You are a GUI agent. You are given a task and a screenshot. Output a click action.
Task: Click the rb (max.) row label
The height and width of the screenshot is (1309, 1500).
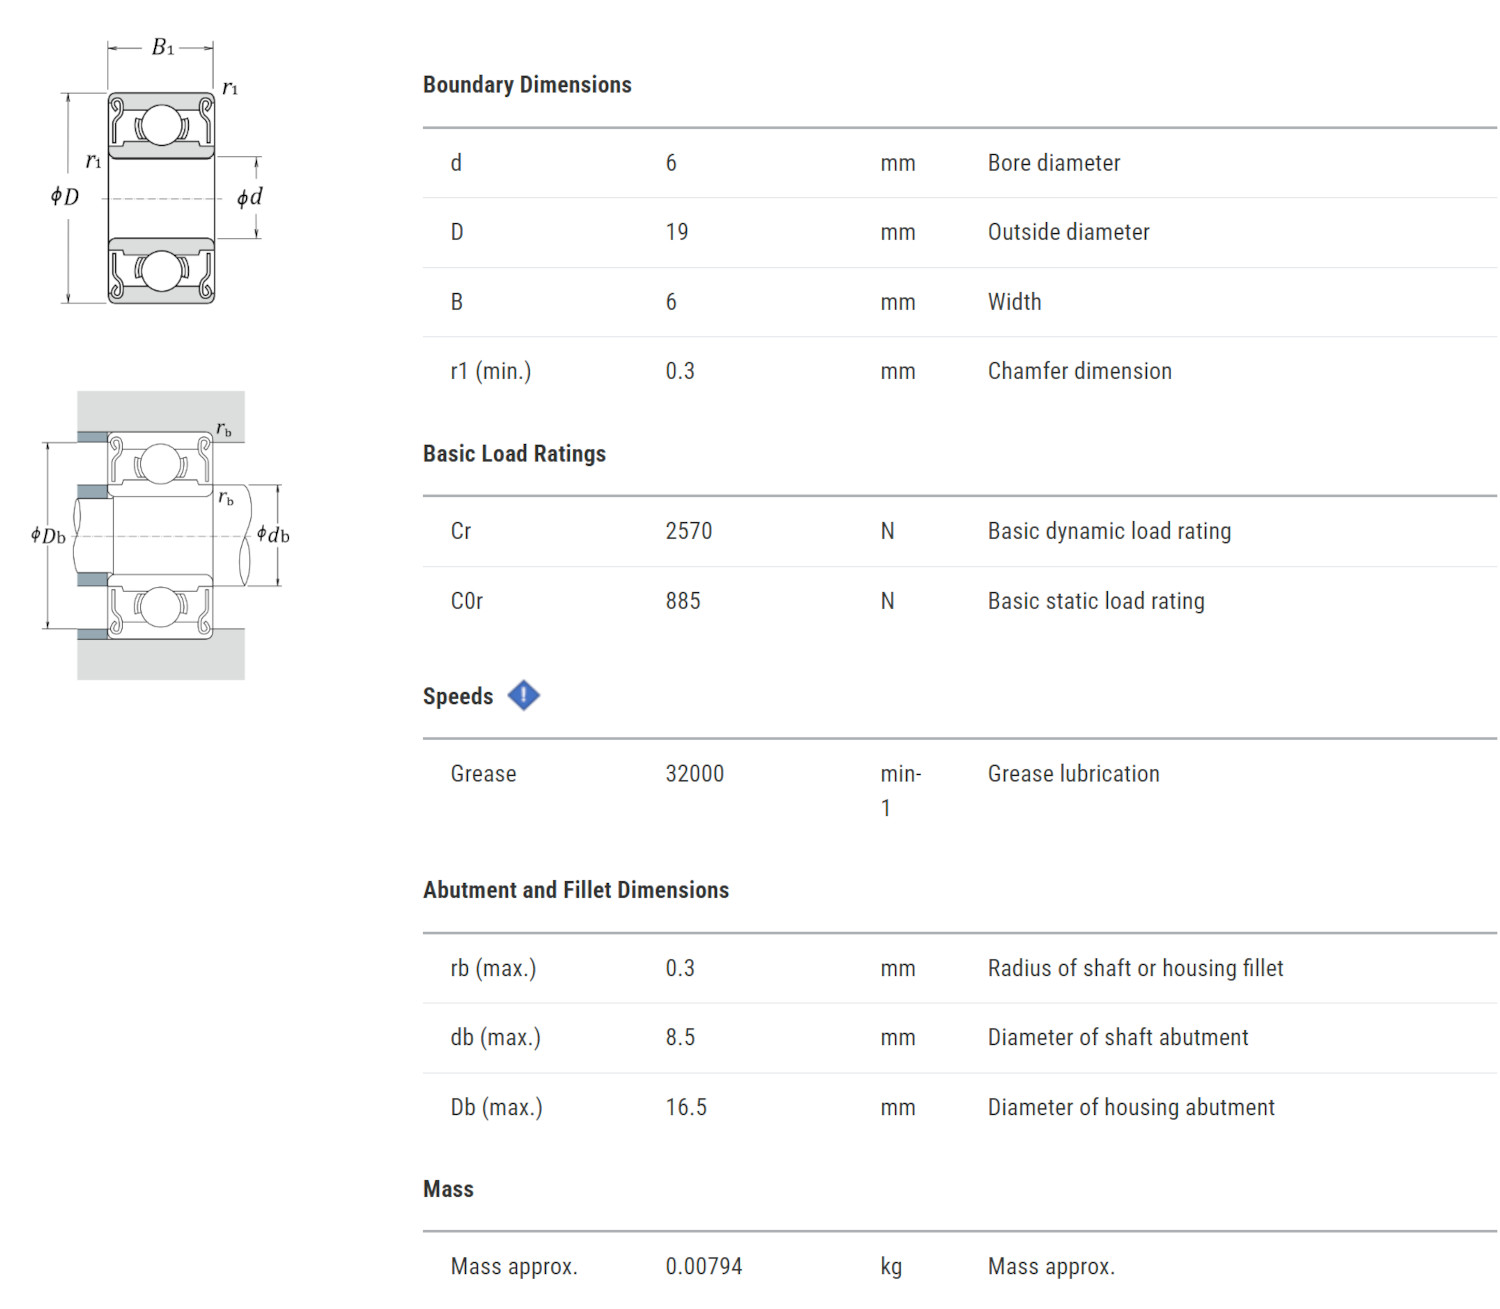click(x=493, y=968)
